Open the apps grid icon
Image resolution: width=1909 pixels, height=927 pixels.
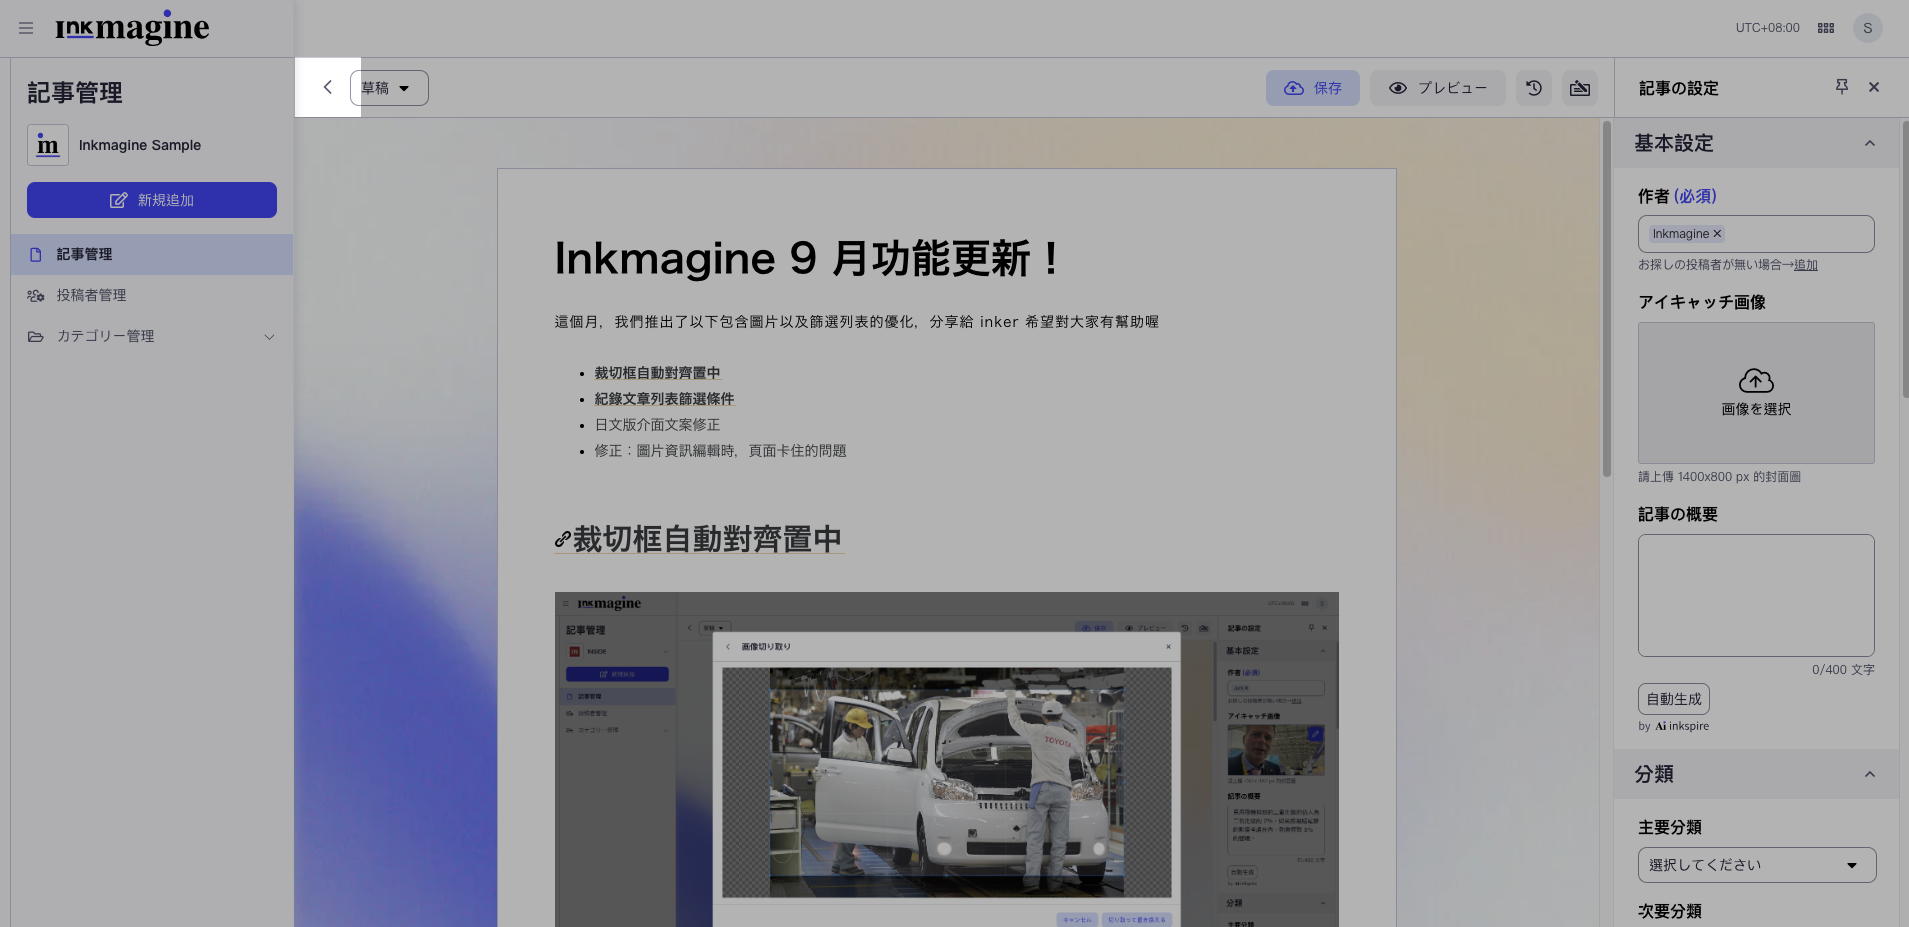(x=1826, y=28)
